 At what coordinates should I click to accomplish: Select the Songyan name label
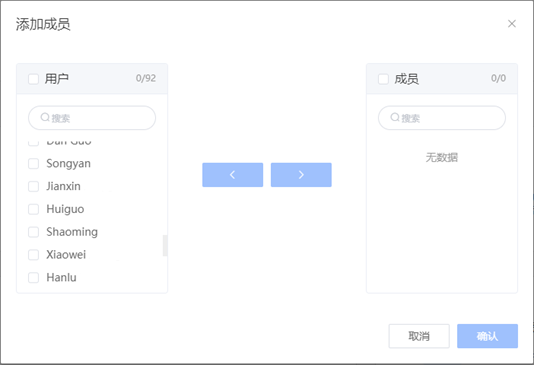[x=68, y=164]
